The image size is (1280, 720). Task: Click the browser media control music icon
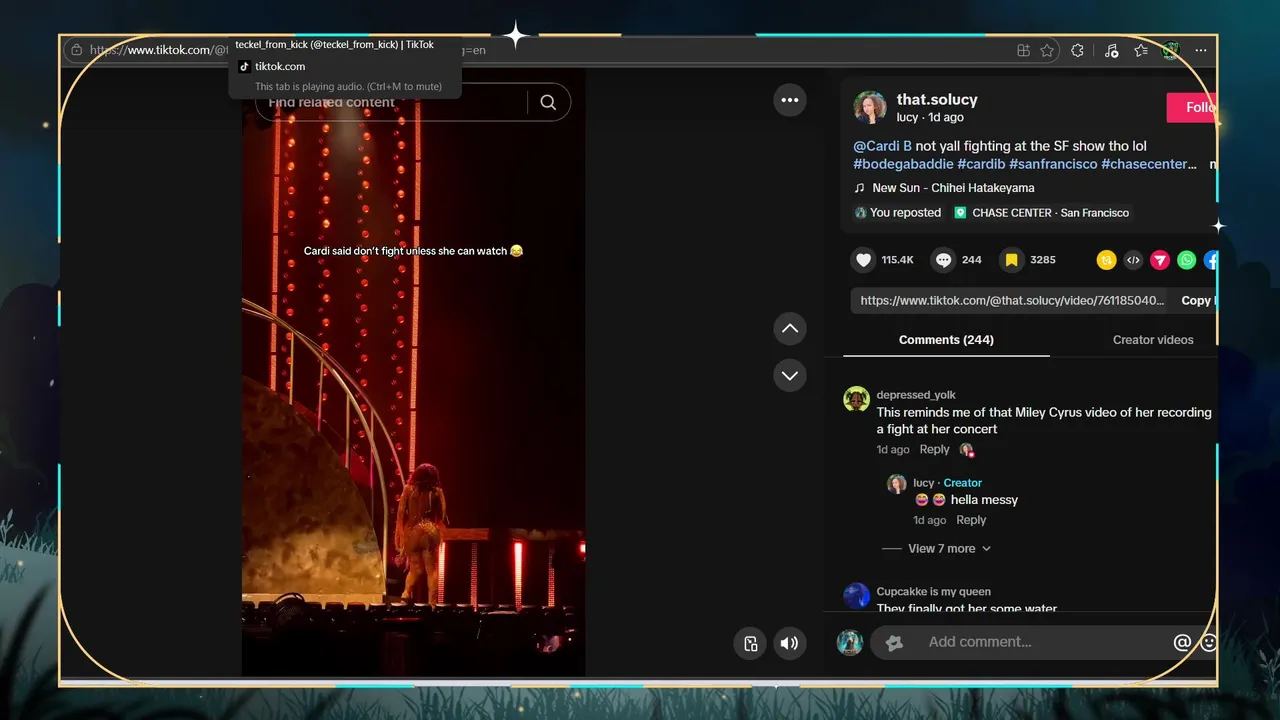1111,50
